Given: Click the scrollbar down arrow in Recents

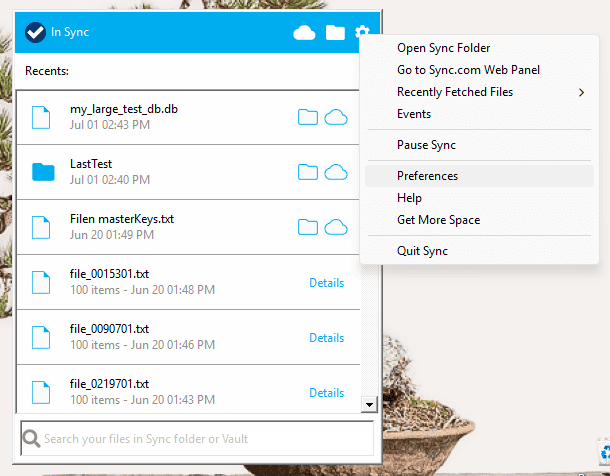Looking at the screenshot, I should point(369,405).
